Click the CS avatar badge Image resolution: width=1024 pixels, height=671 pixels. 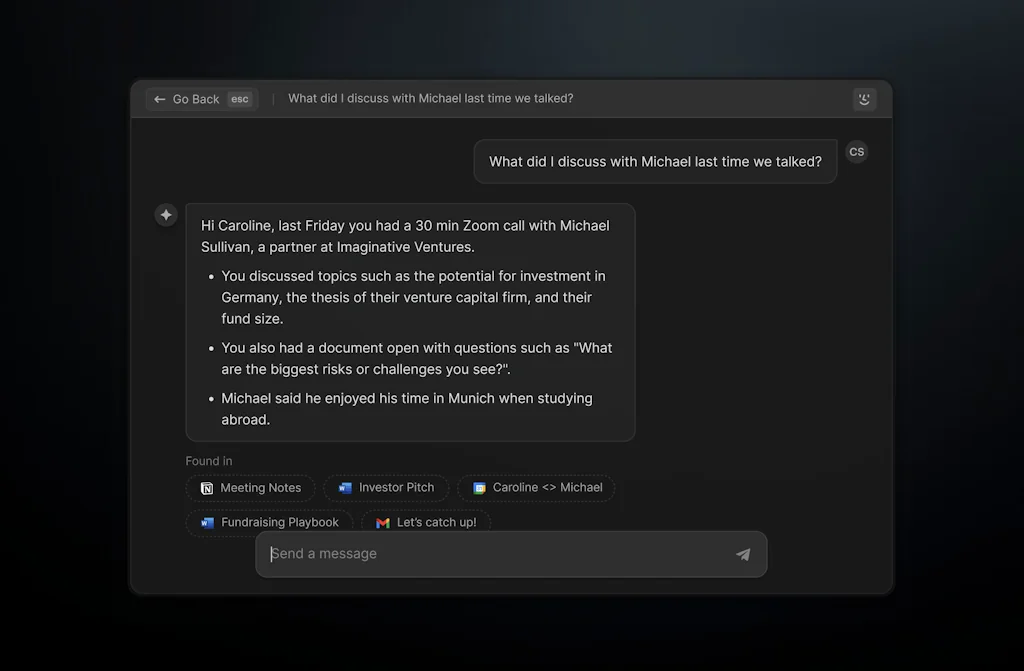856,151
